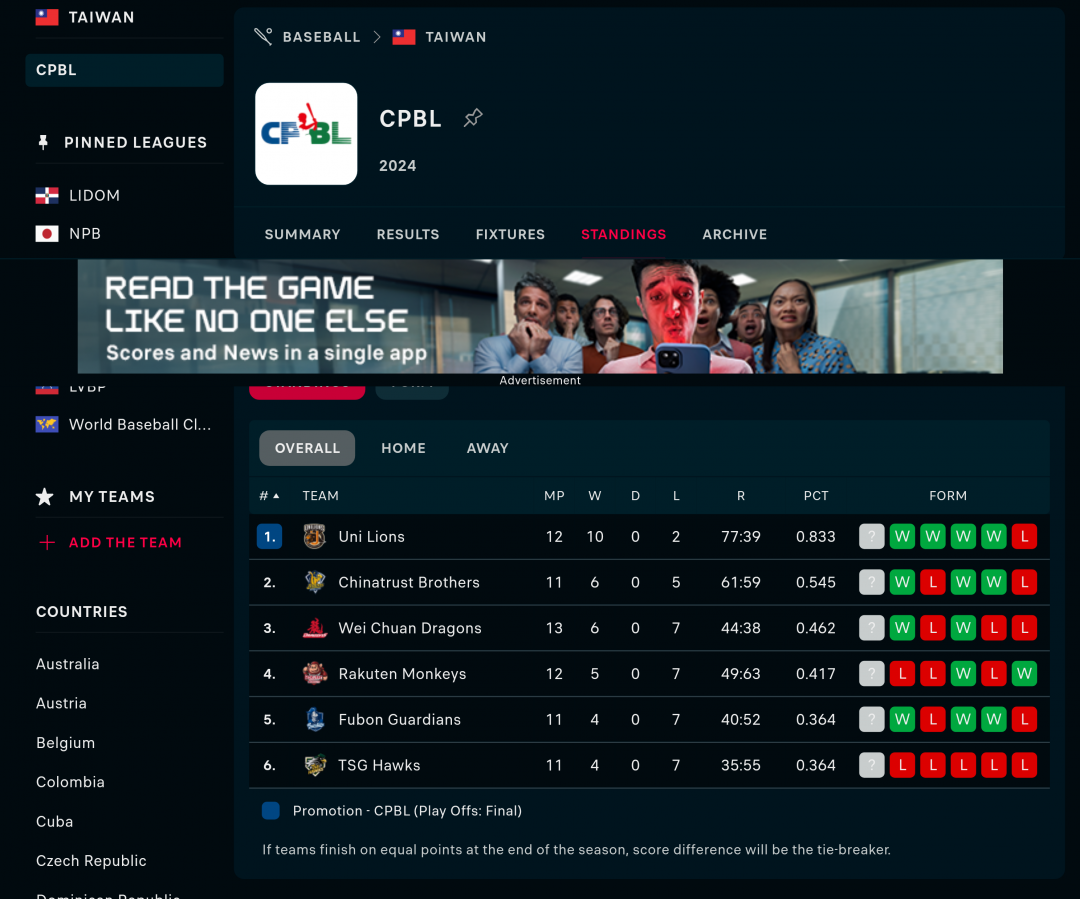Open the Fixtures tab
Viewport: 1080px width, 899px height.
tap(510, 234)
